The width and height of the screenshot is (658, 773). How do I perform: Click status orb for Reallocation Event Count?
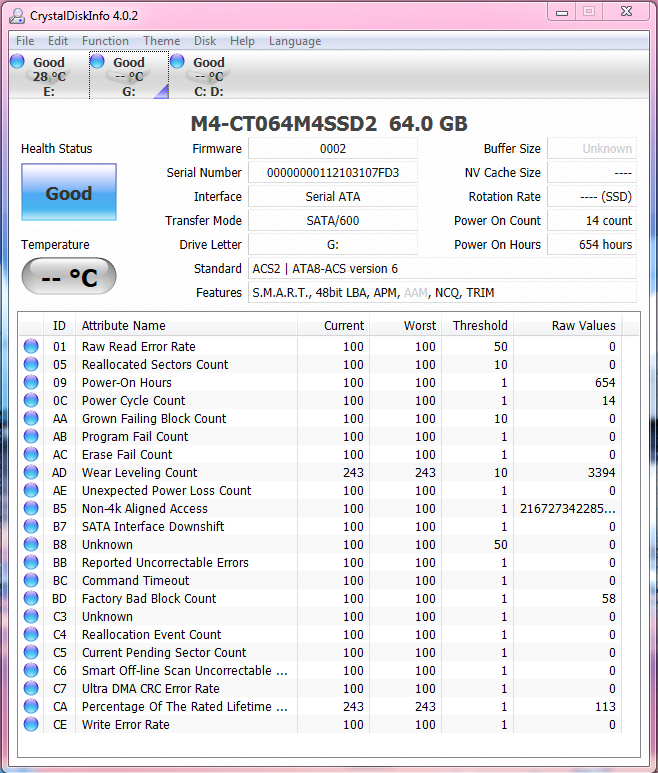pyautogui.click(x=31, y=634)
